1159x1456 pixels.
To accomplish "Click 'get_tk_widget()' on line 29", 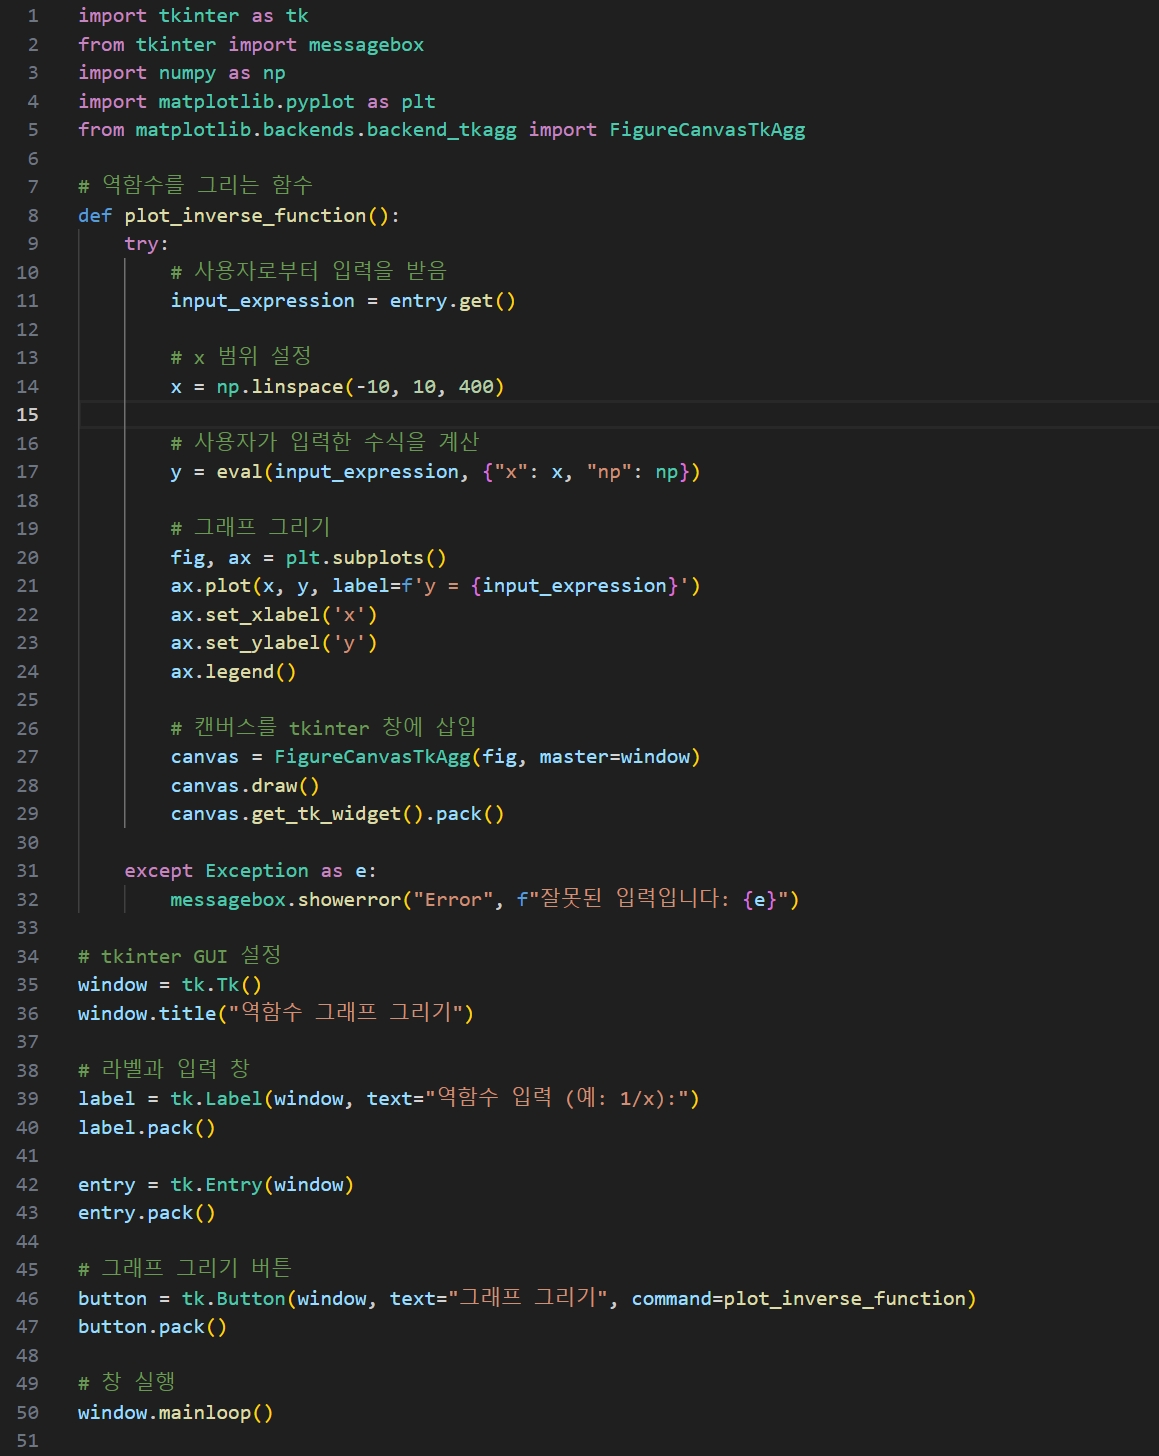I will point(338,814).
